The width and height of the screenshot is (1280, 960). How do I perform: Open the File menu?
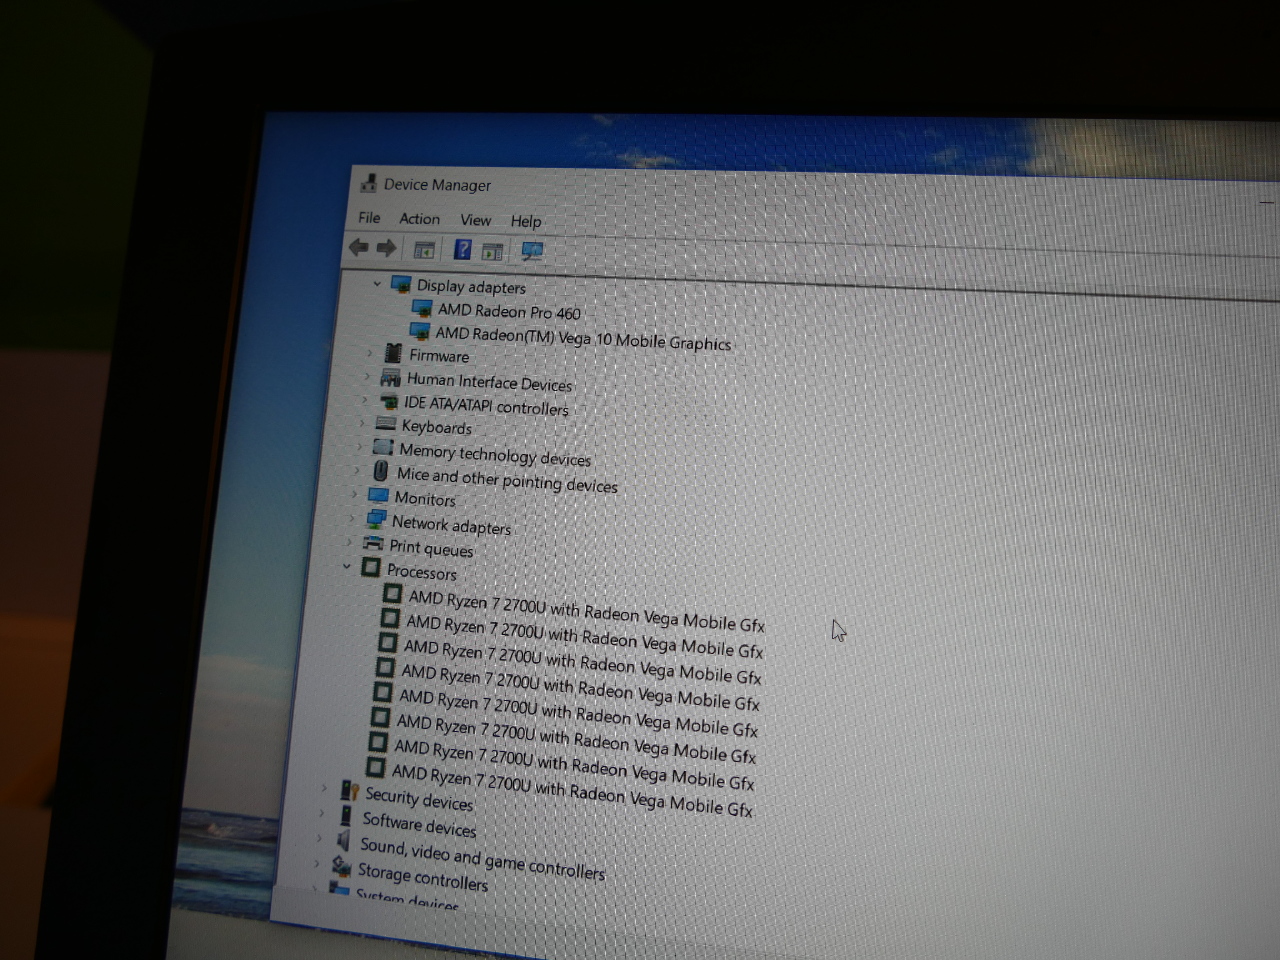(x=369, y=217)
